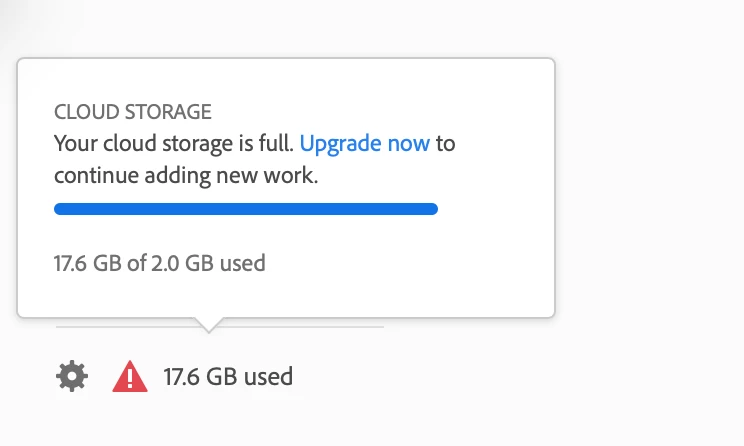Dismiss popover by clicking empty area right
Image resolution: width=744 pixels, height=446 pixels.
(650, 214)
